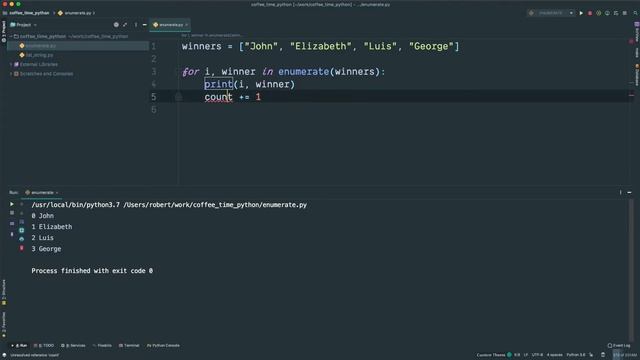Close the enumerate.py editor tab
Screen dimensions: 640x360
[x=187, y=25]
